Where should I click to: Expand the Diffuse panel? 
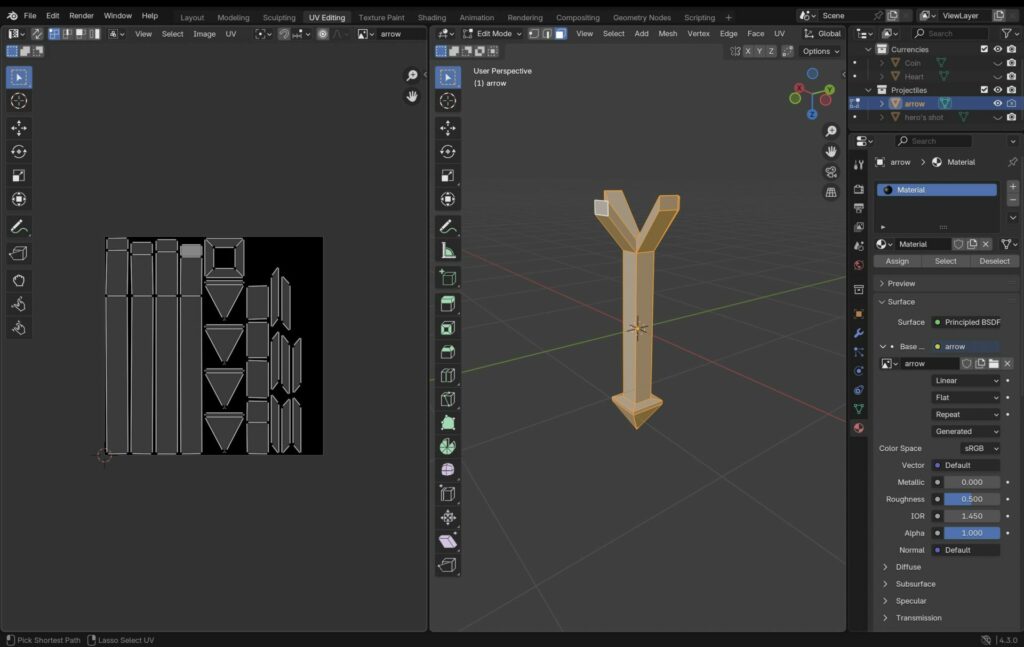click(x=908, y=567)
